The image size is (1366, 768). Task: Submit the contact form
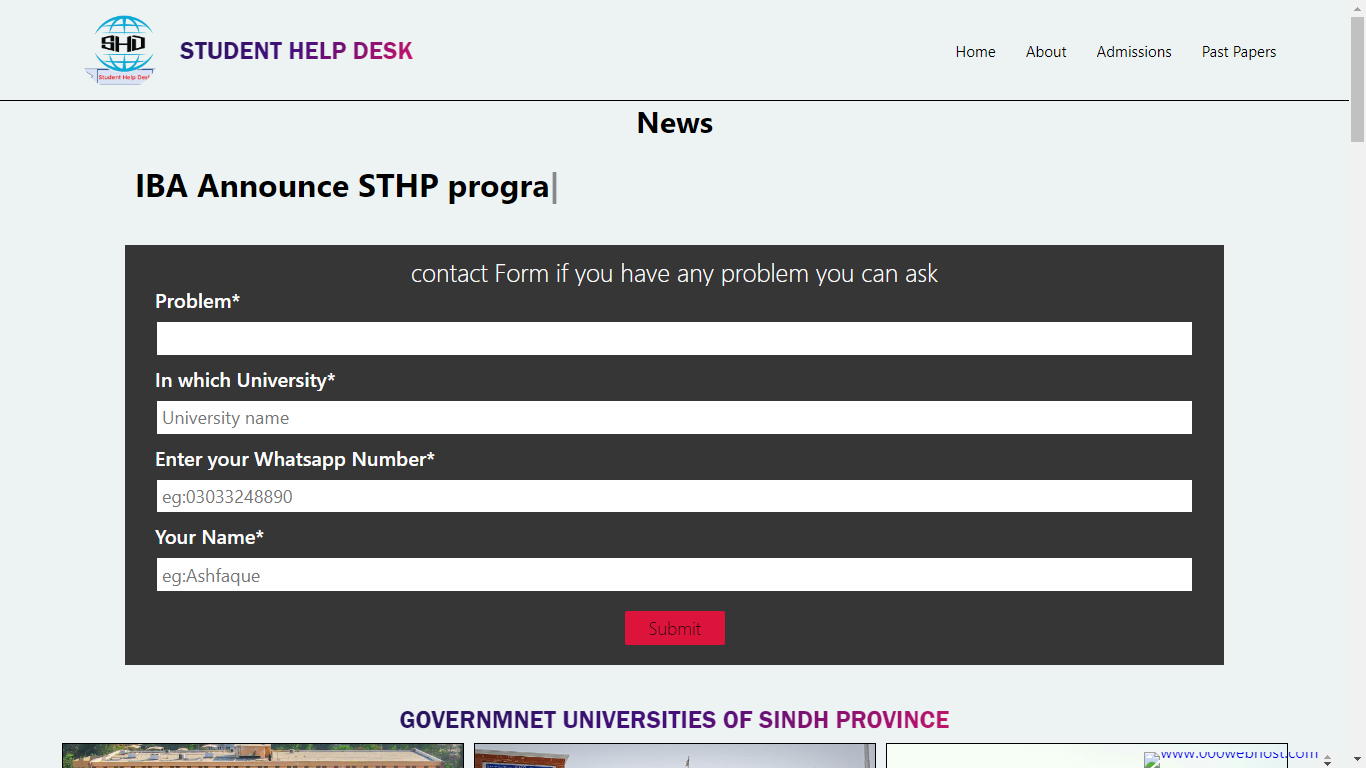coord(675,628)
